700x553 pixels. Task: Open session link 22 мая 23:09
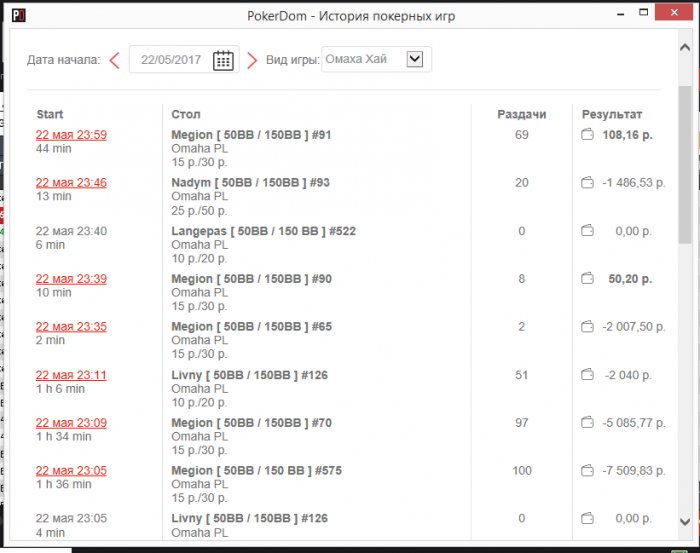pos(71,423)
